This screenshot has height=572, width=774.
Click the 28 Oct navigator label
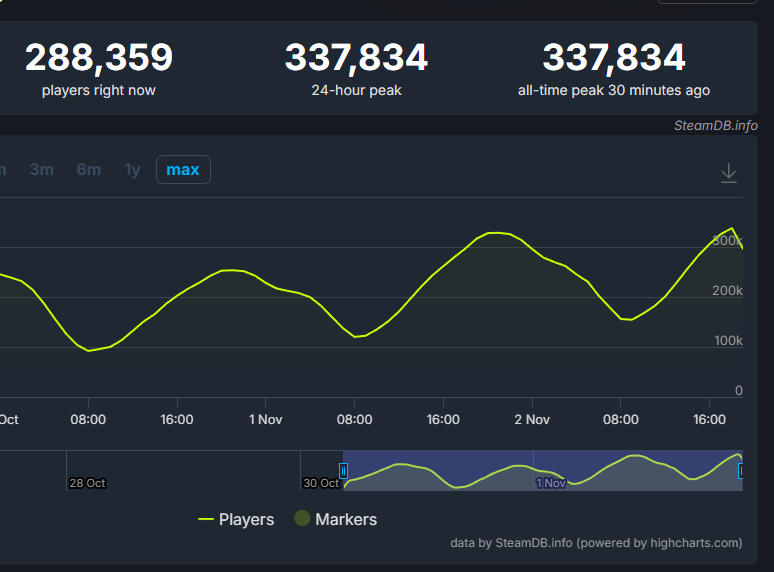pos(87,483)
